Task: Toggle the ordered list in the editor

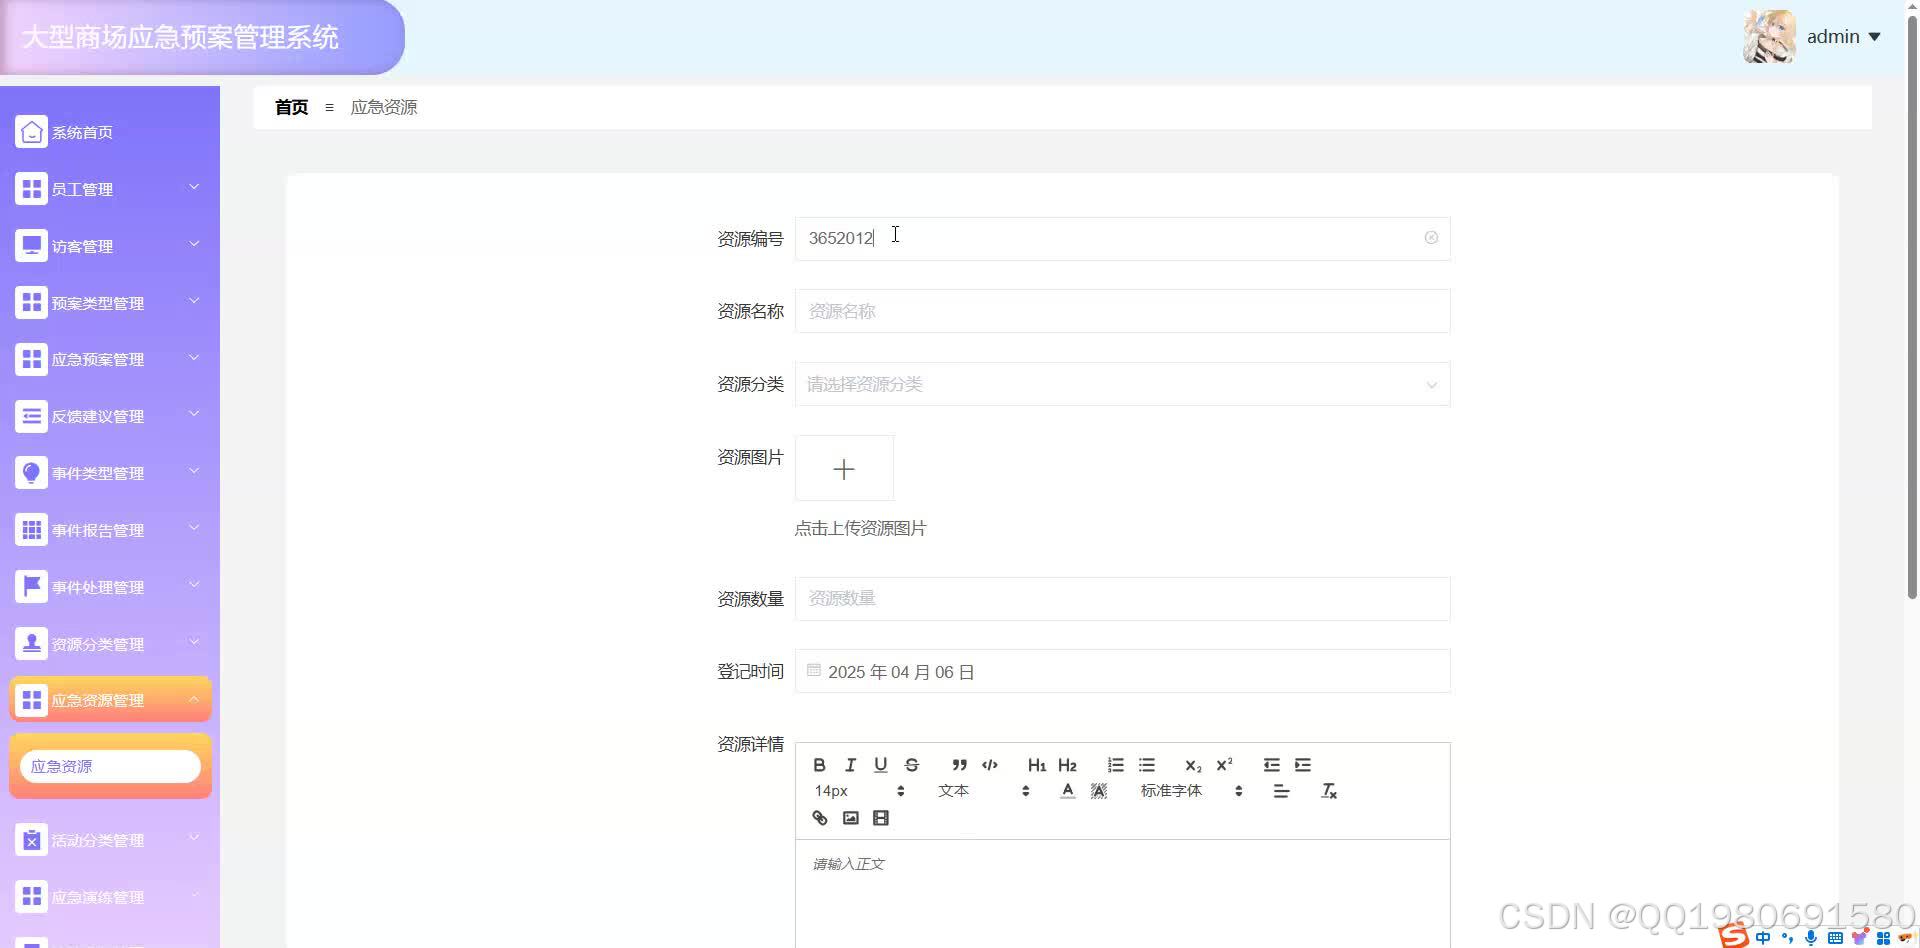Action: tap(1116, 765)
